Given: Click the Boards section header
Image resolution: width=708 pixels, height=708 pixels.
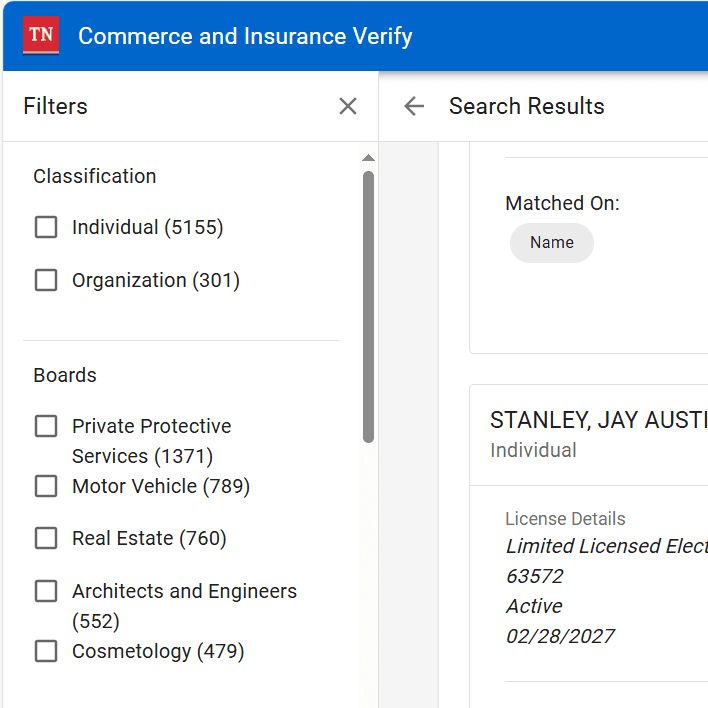Looking at the screenshot, I should click(x=65, y=375).
